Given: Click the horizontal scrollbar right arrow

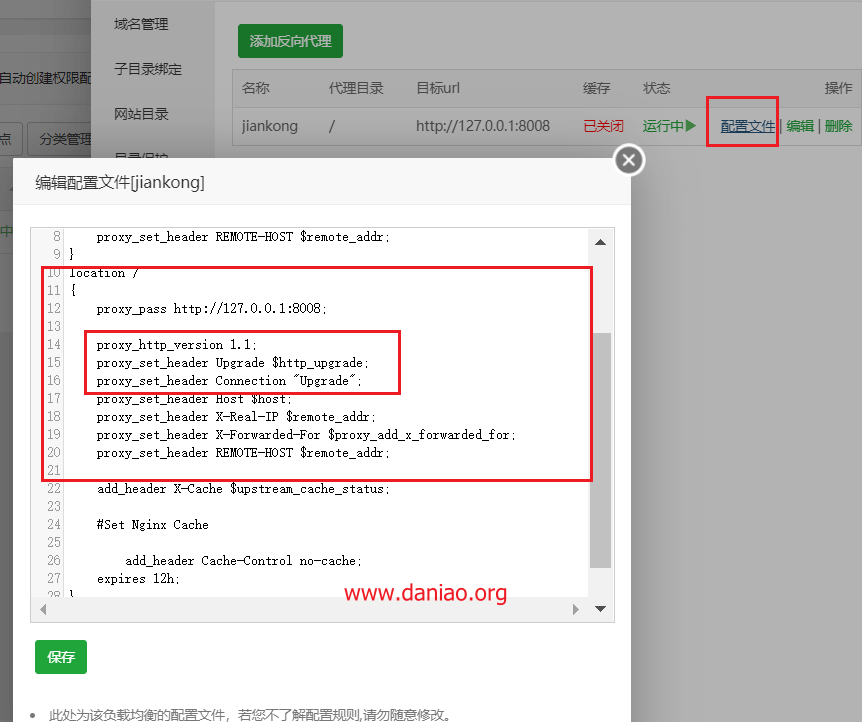Looking at the screenshot, I should click(575, 609).
